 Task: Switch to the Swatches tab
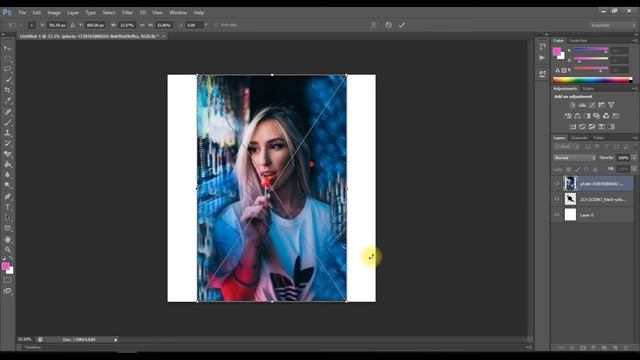coord(578,41)
